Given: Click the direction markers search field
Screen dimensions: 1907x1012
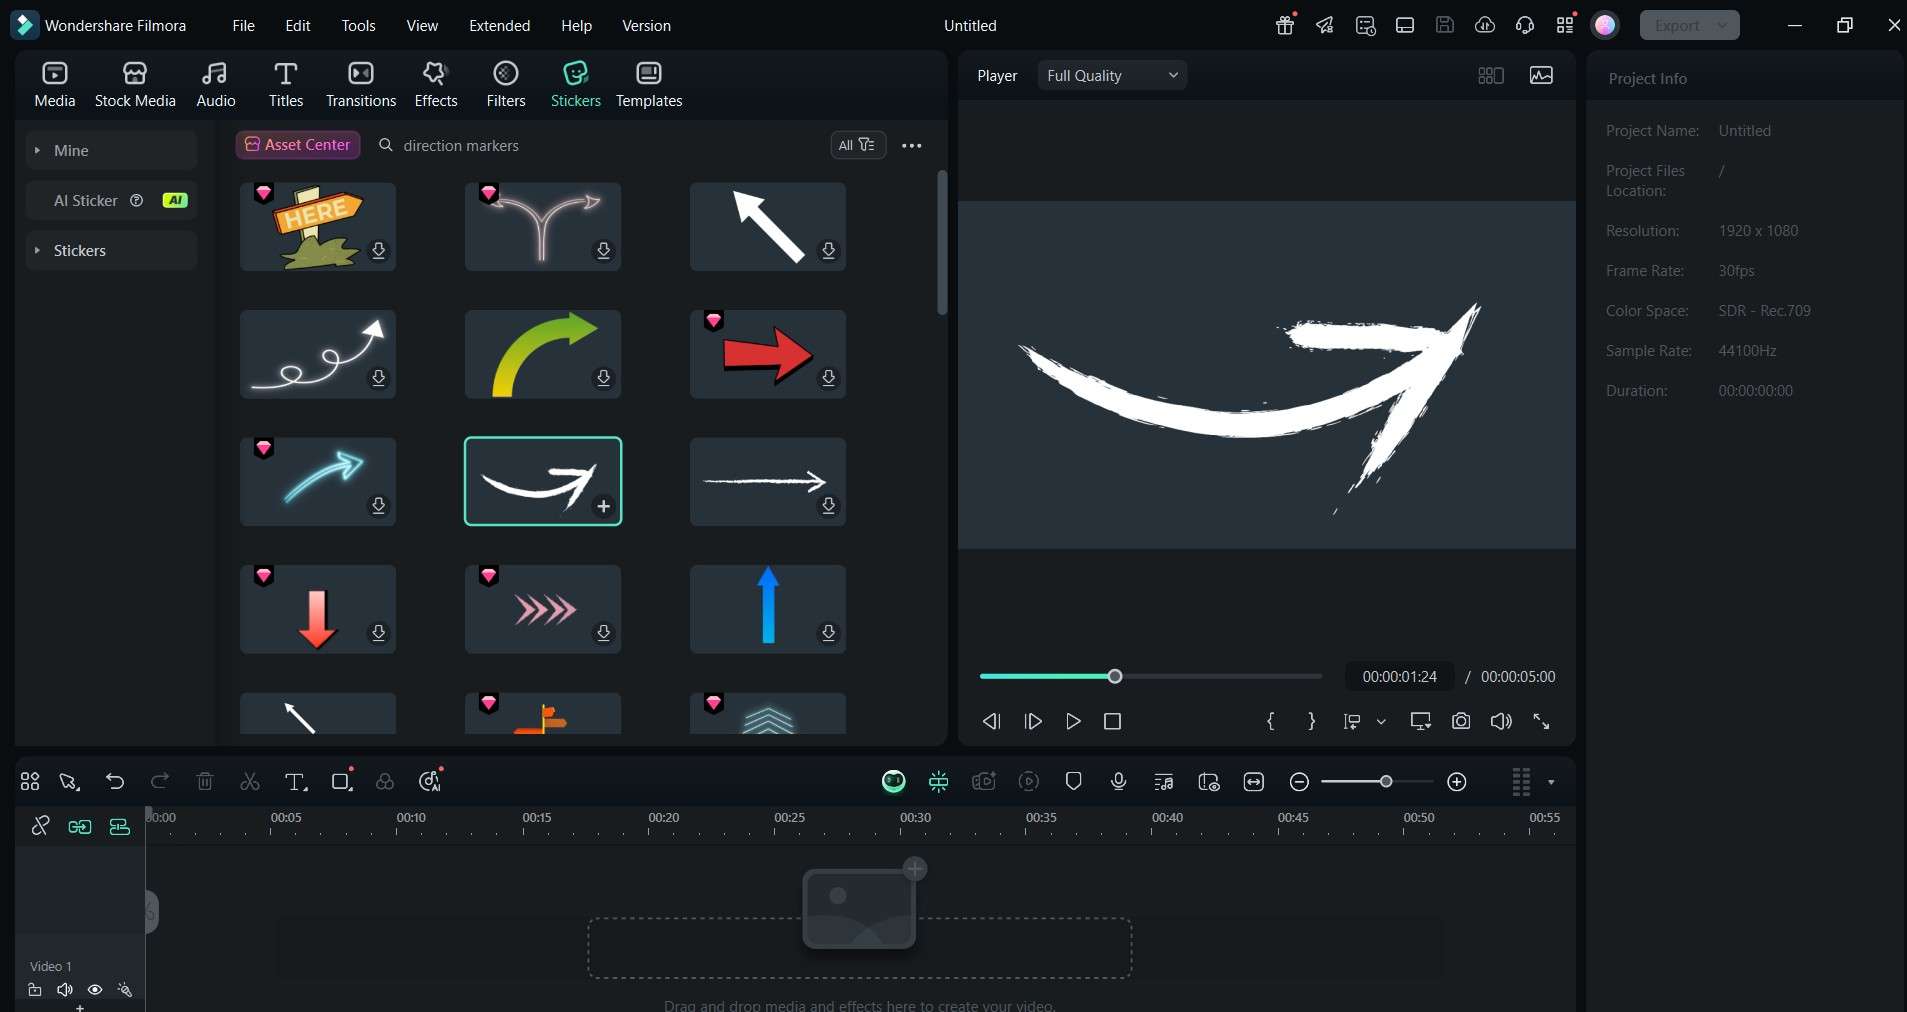Looking at the screenshot, I should click(x=600, y=145).
